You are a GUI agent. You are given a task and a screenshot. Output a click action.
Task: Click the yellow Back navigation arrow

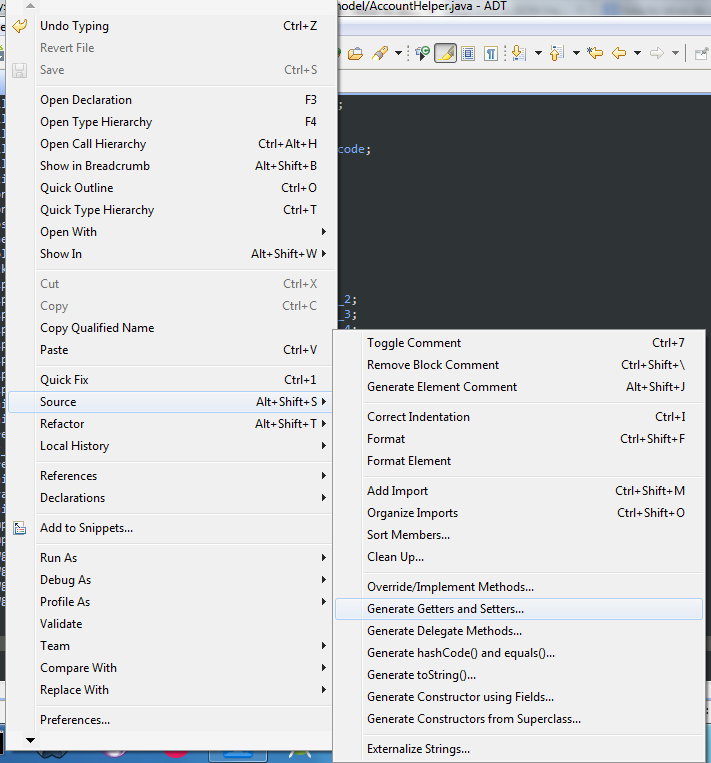[x=619, y=53]
